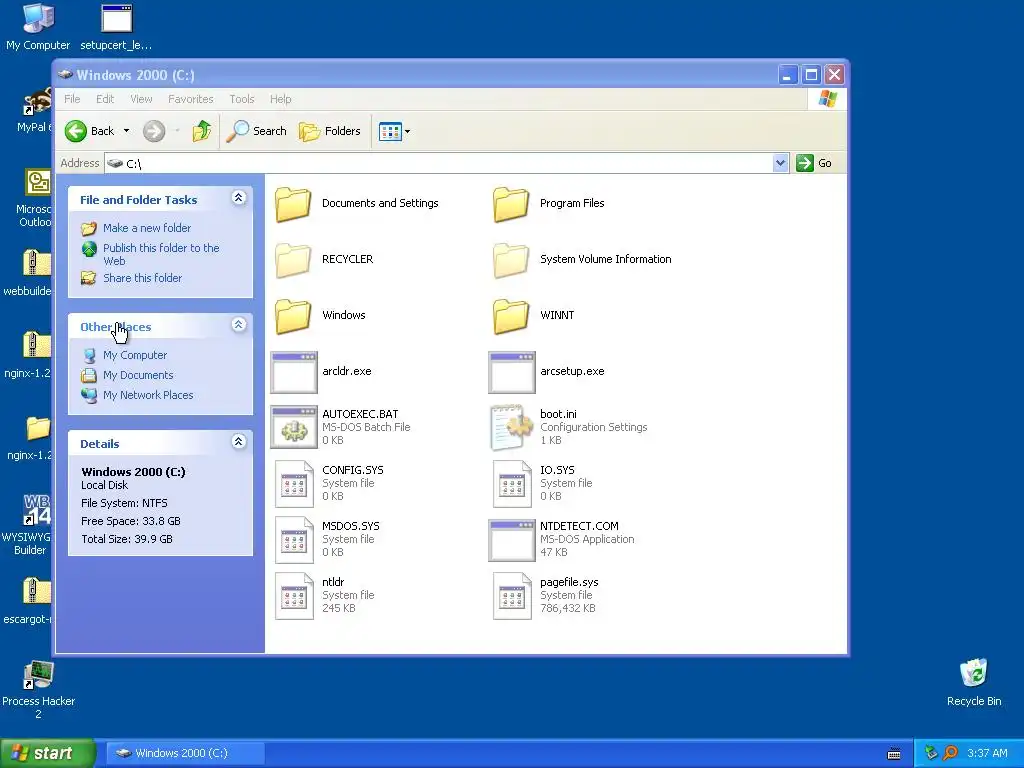Click the Views grid icon

[390, 131]
